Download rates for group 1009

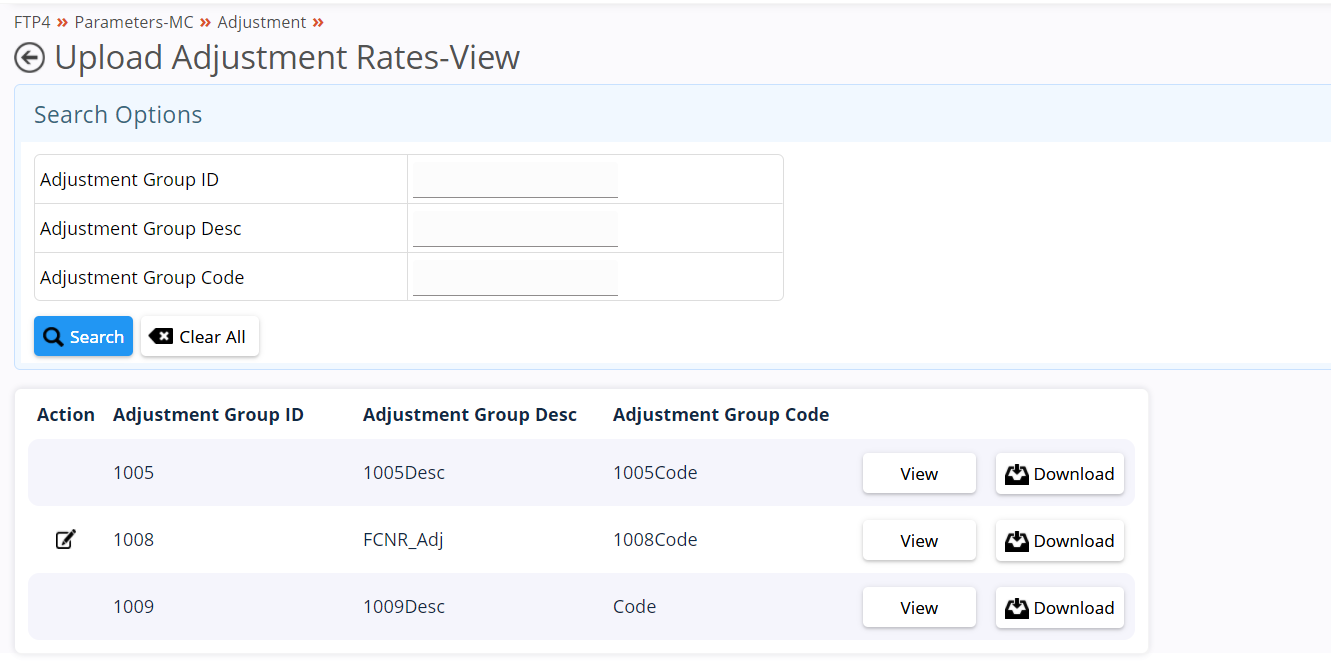tap(1060, 608)
